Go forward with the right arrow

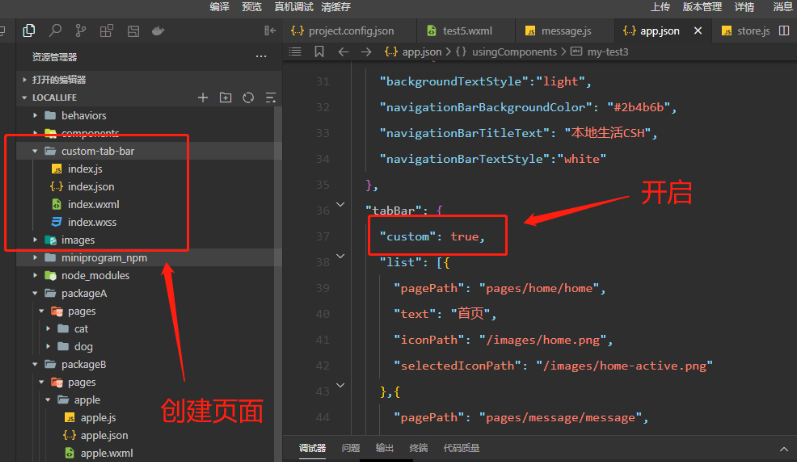pos(366,51)
